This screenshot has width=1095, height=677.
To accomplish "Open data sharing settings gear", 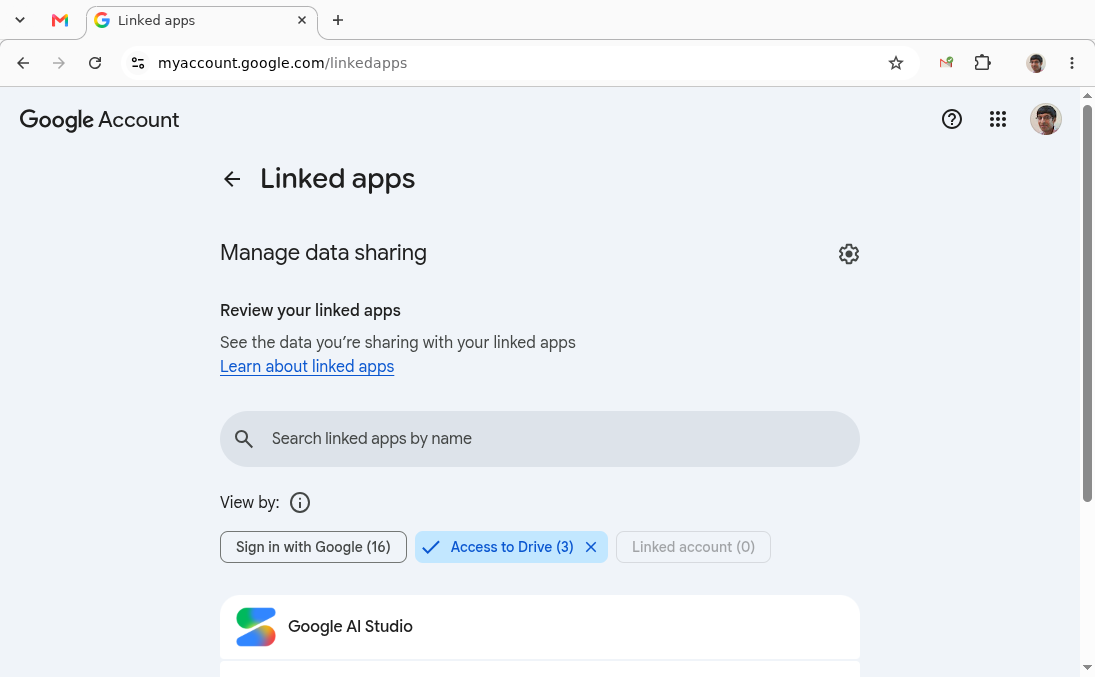I will pyautogui.click(x=848, y=254).
